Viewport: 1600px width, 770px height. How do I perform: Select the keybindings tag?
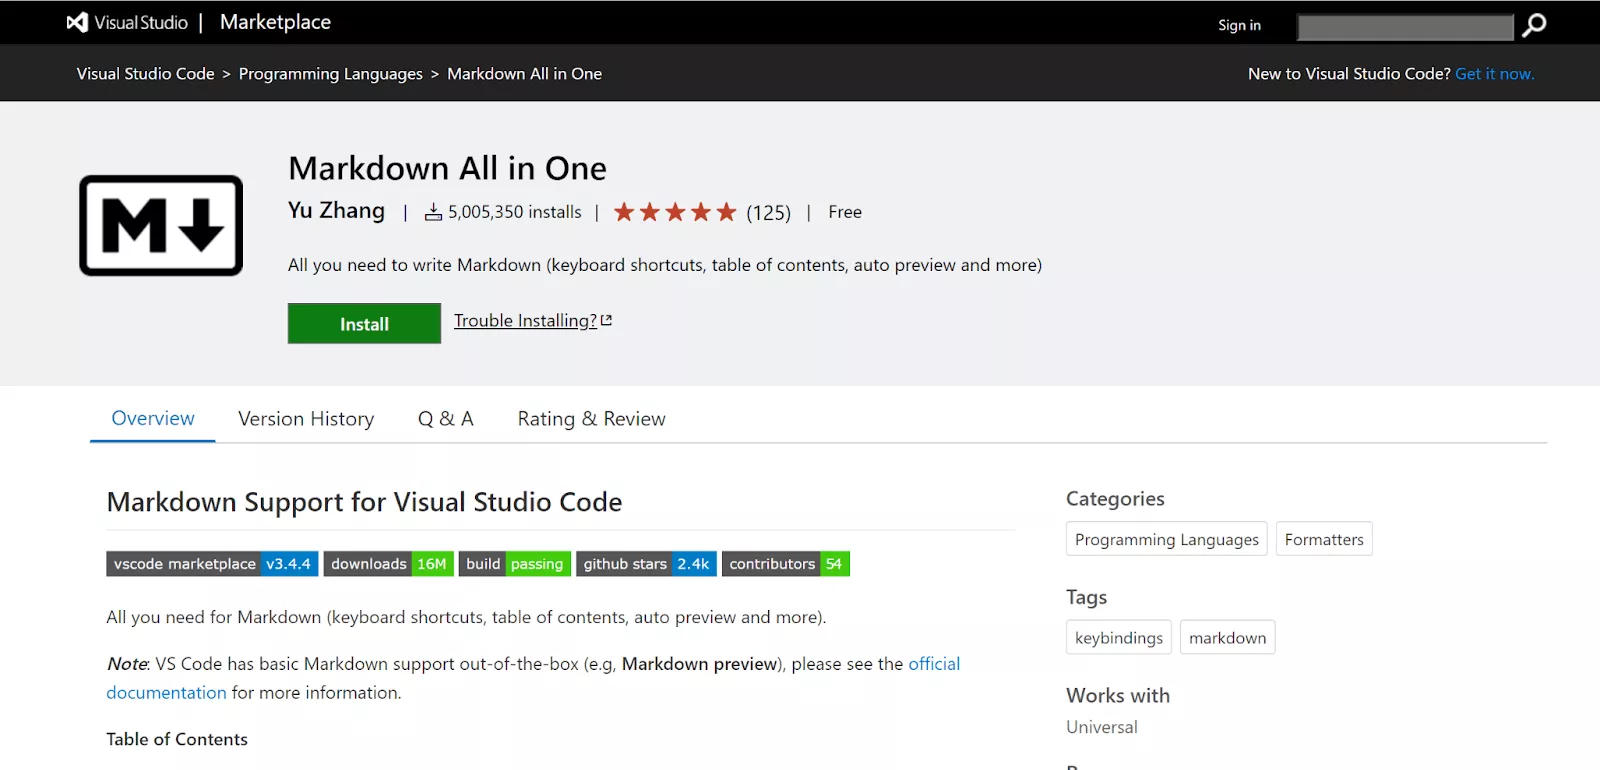1119,638
